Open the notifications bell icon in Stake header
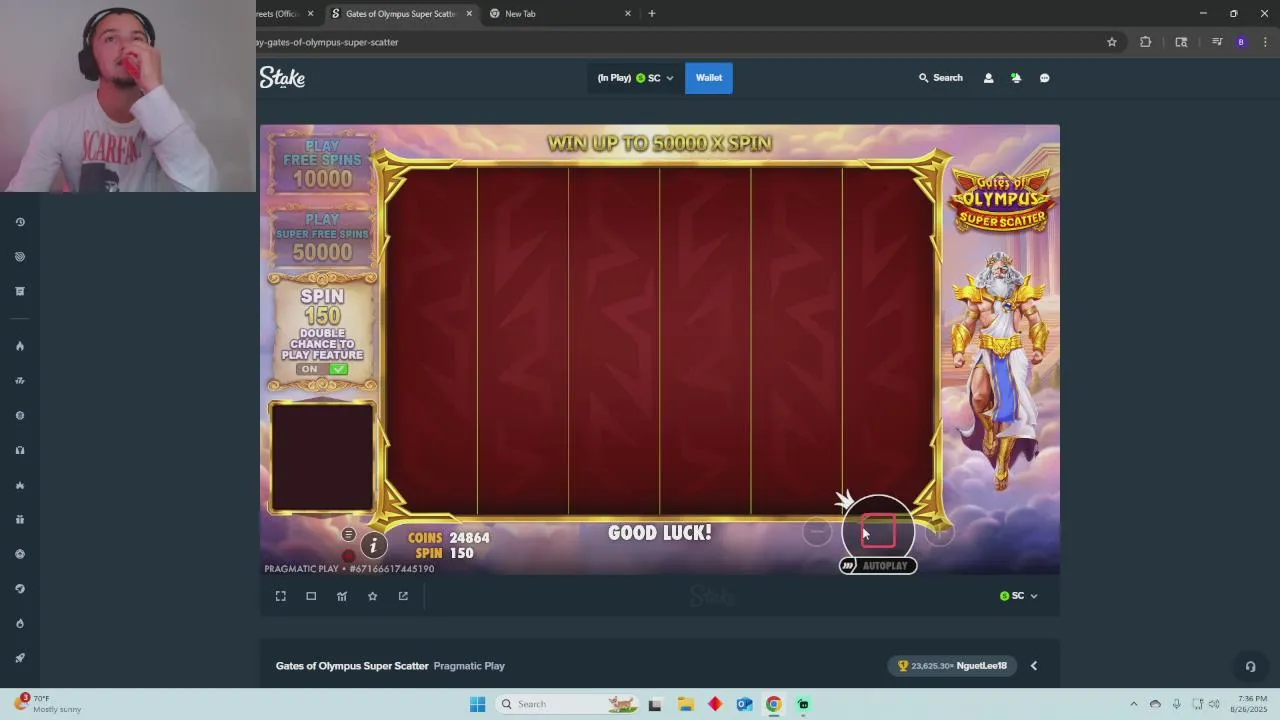Image resolution: width=1280 pixels, height=720 pixels. click(x=1016, y=78)
